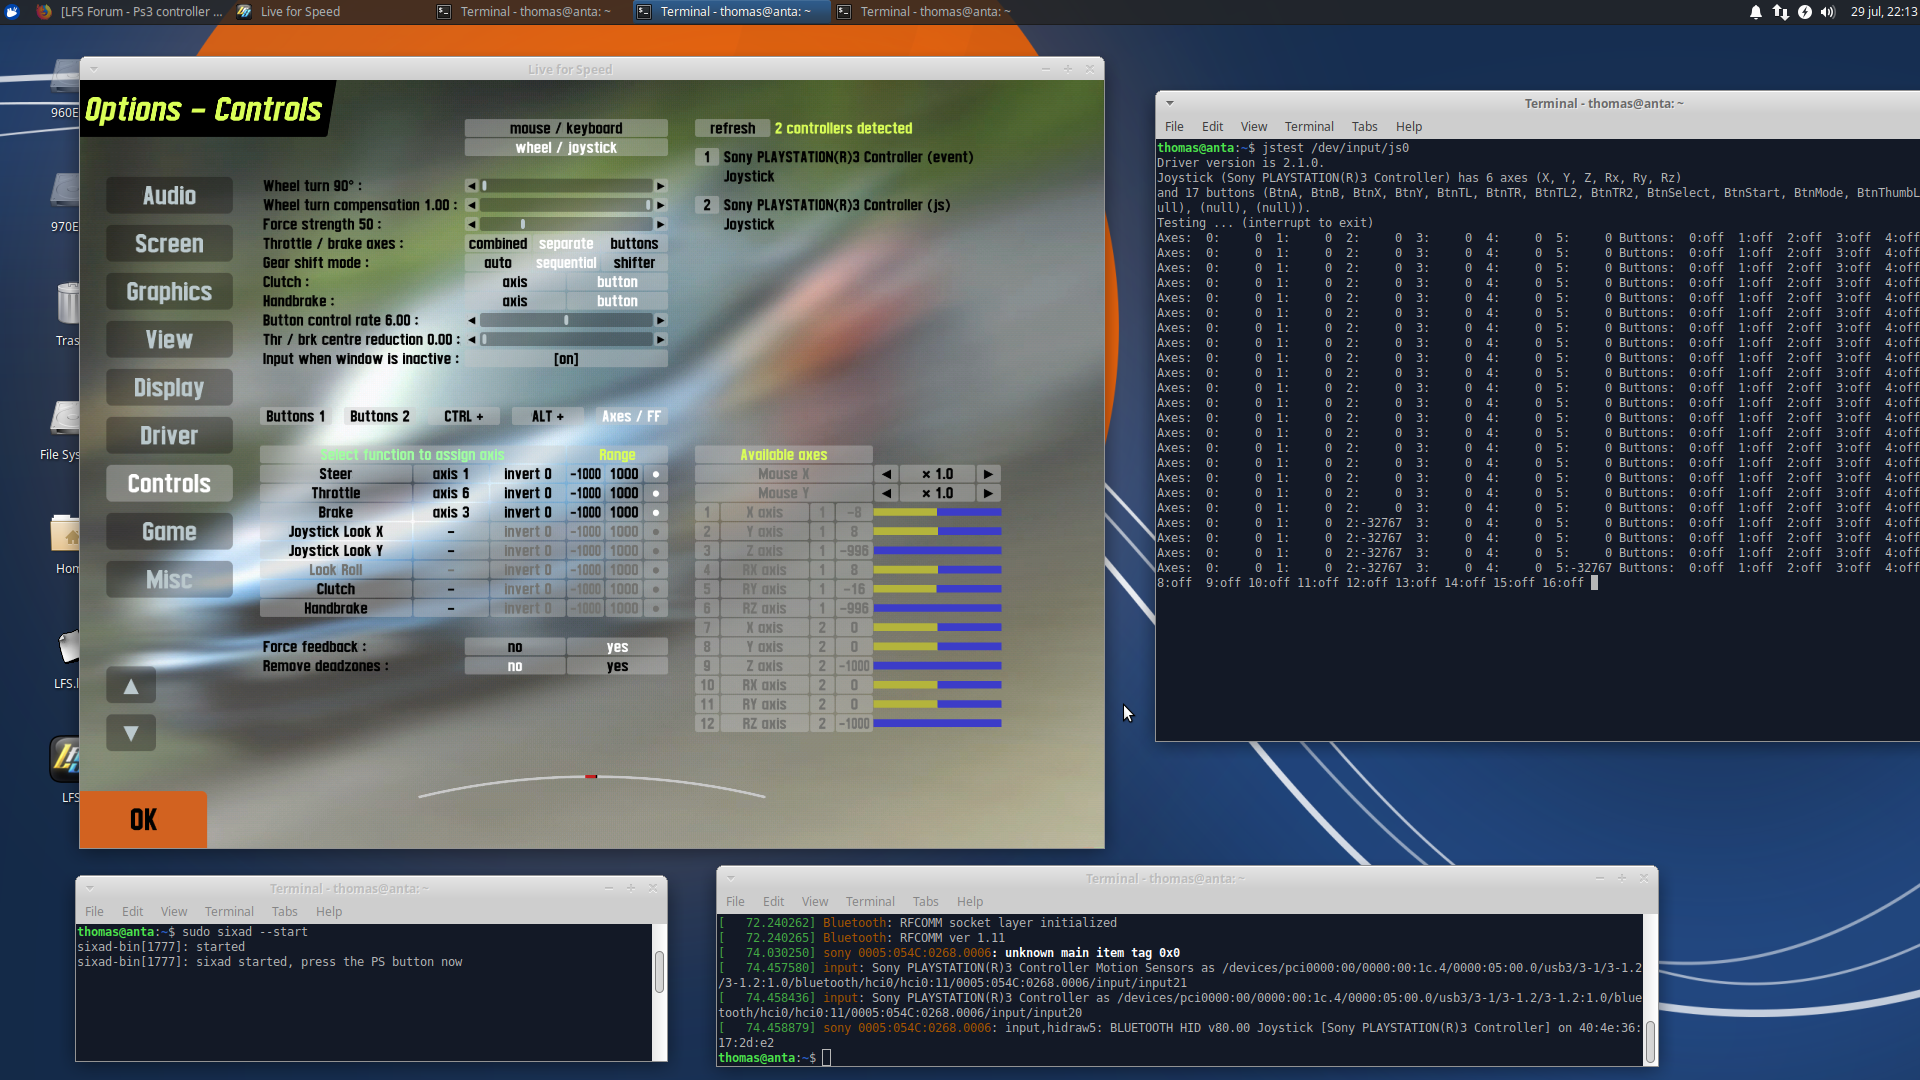Open the Graphics options section
This screenshot has height=1080, width=1920.
coord(169,292)
